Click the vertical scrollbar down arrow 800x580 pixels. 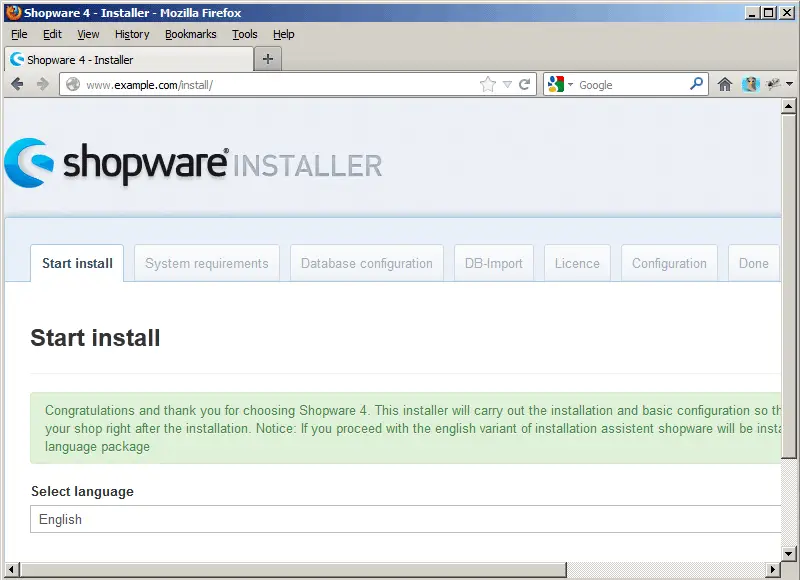click(x=788, y=553)
